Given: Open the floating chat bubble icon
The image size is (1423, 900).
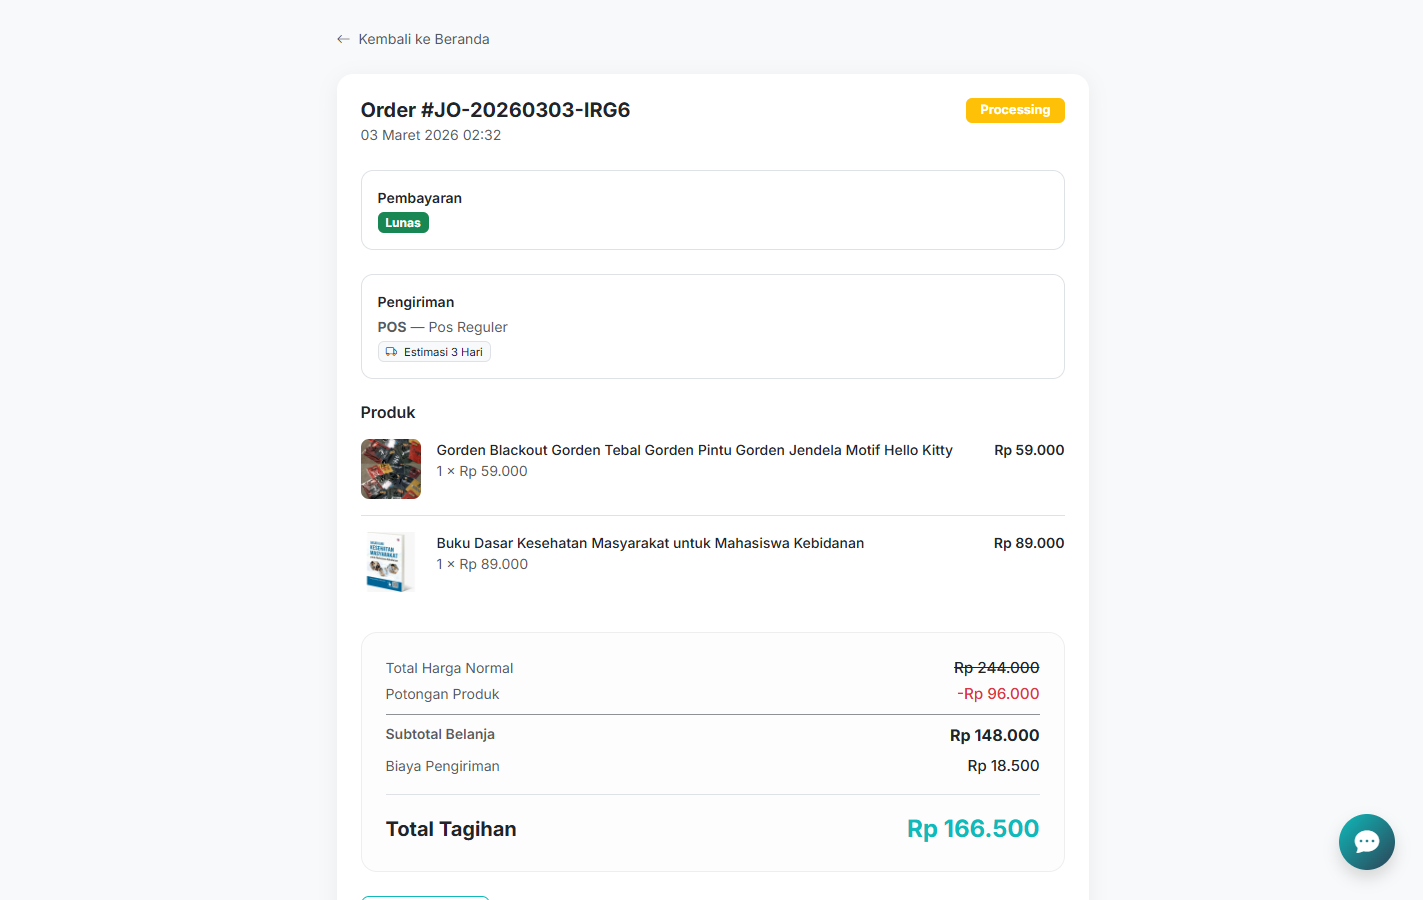Looking at the screenshot, I should click(1366, 842).
